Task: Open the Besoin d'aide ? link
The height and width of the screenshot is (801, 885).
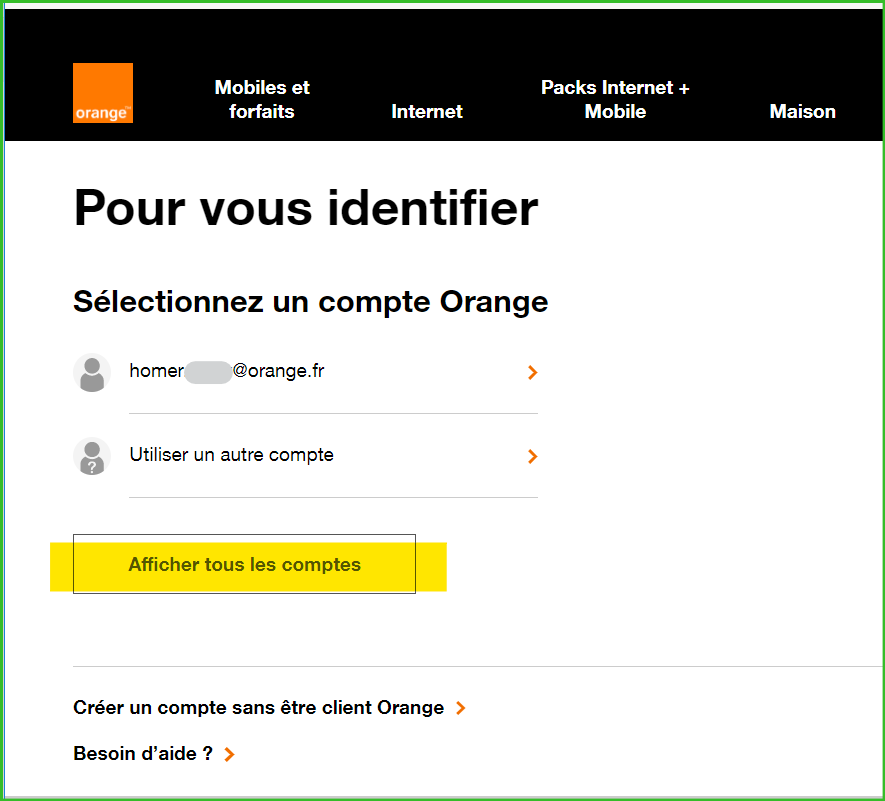Action: (143, 754)
